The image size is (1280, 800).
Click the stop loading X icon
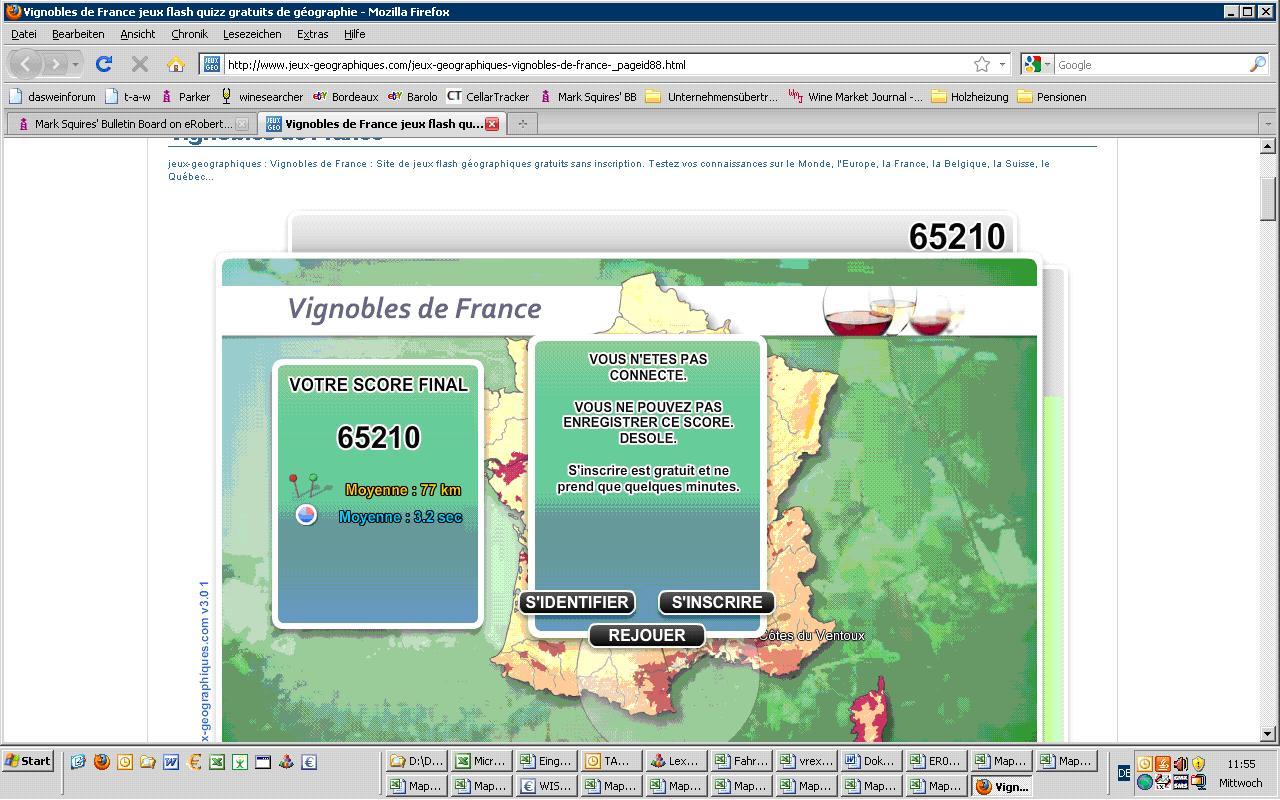[140, 65]
